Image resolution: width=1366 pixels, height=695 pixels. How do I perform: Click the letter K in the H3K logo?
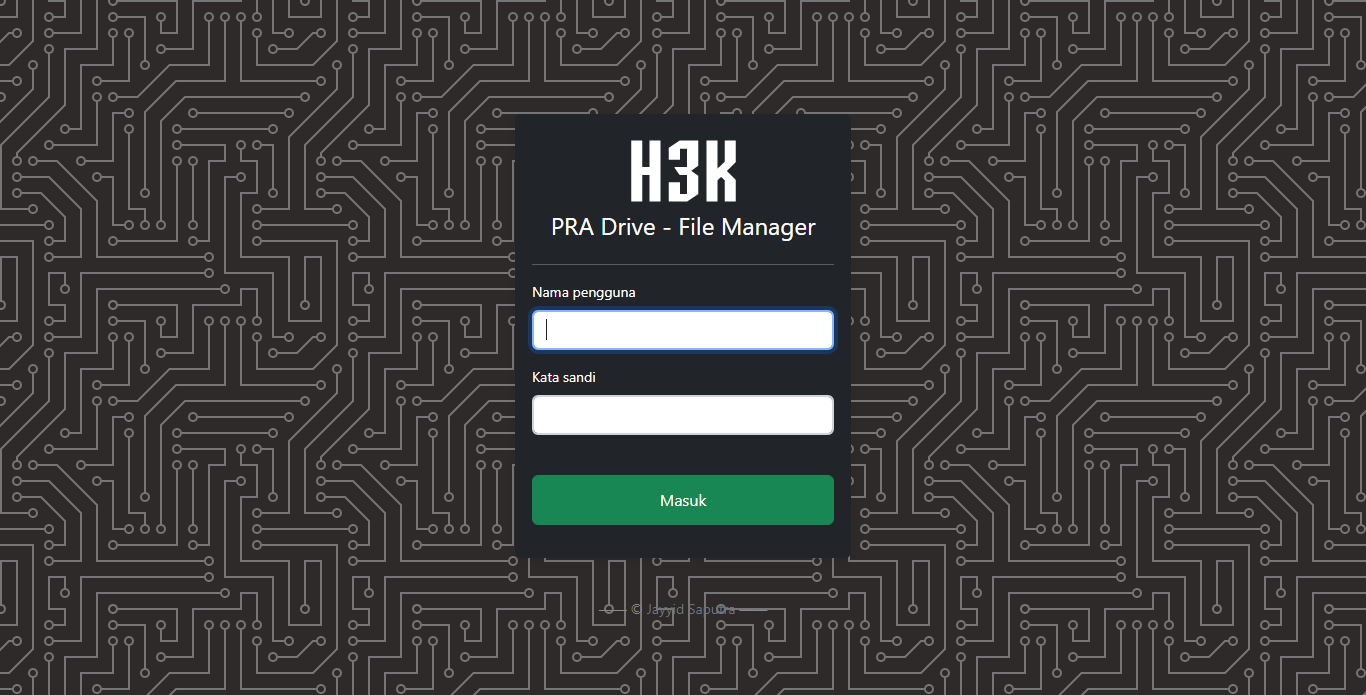720,172
